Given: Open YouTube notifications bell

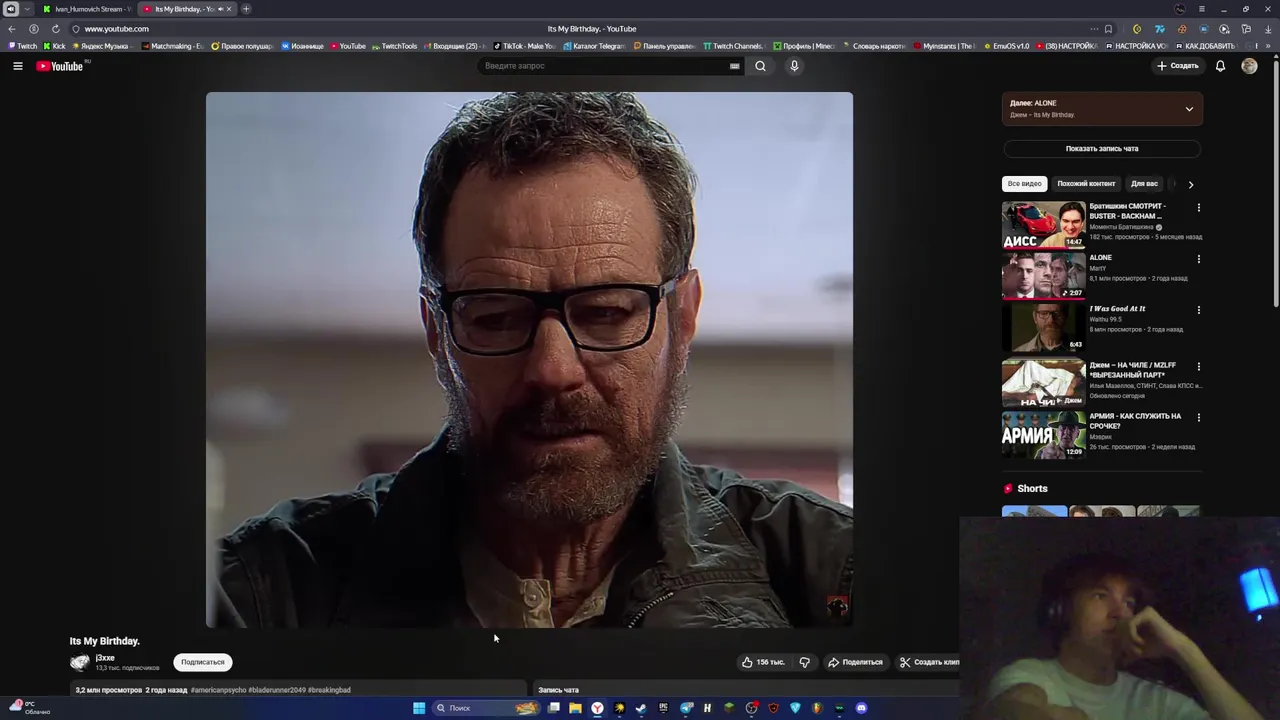Looking at the screenshot, I should (x=1220, y=66).
